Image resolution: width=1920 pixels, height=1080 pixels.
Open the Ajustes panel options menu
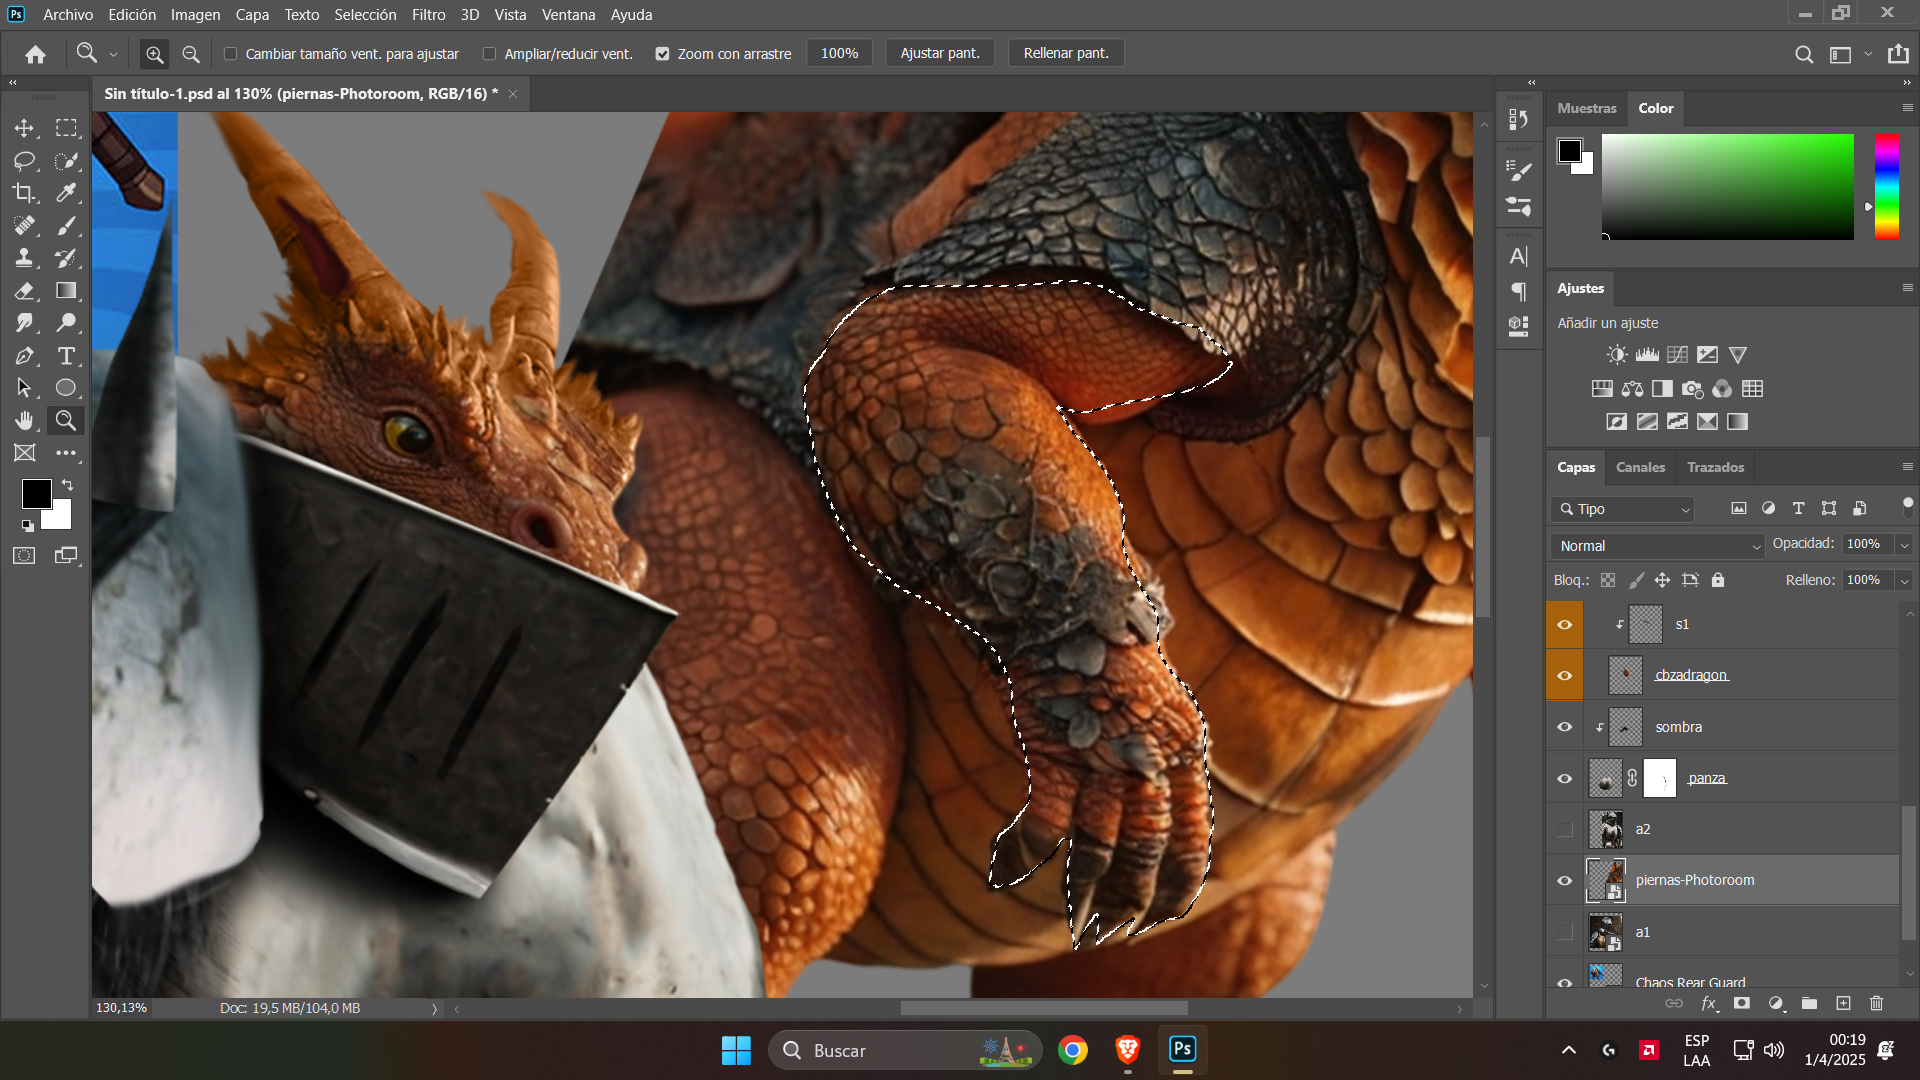tap(1907, 288)
